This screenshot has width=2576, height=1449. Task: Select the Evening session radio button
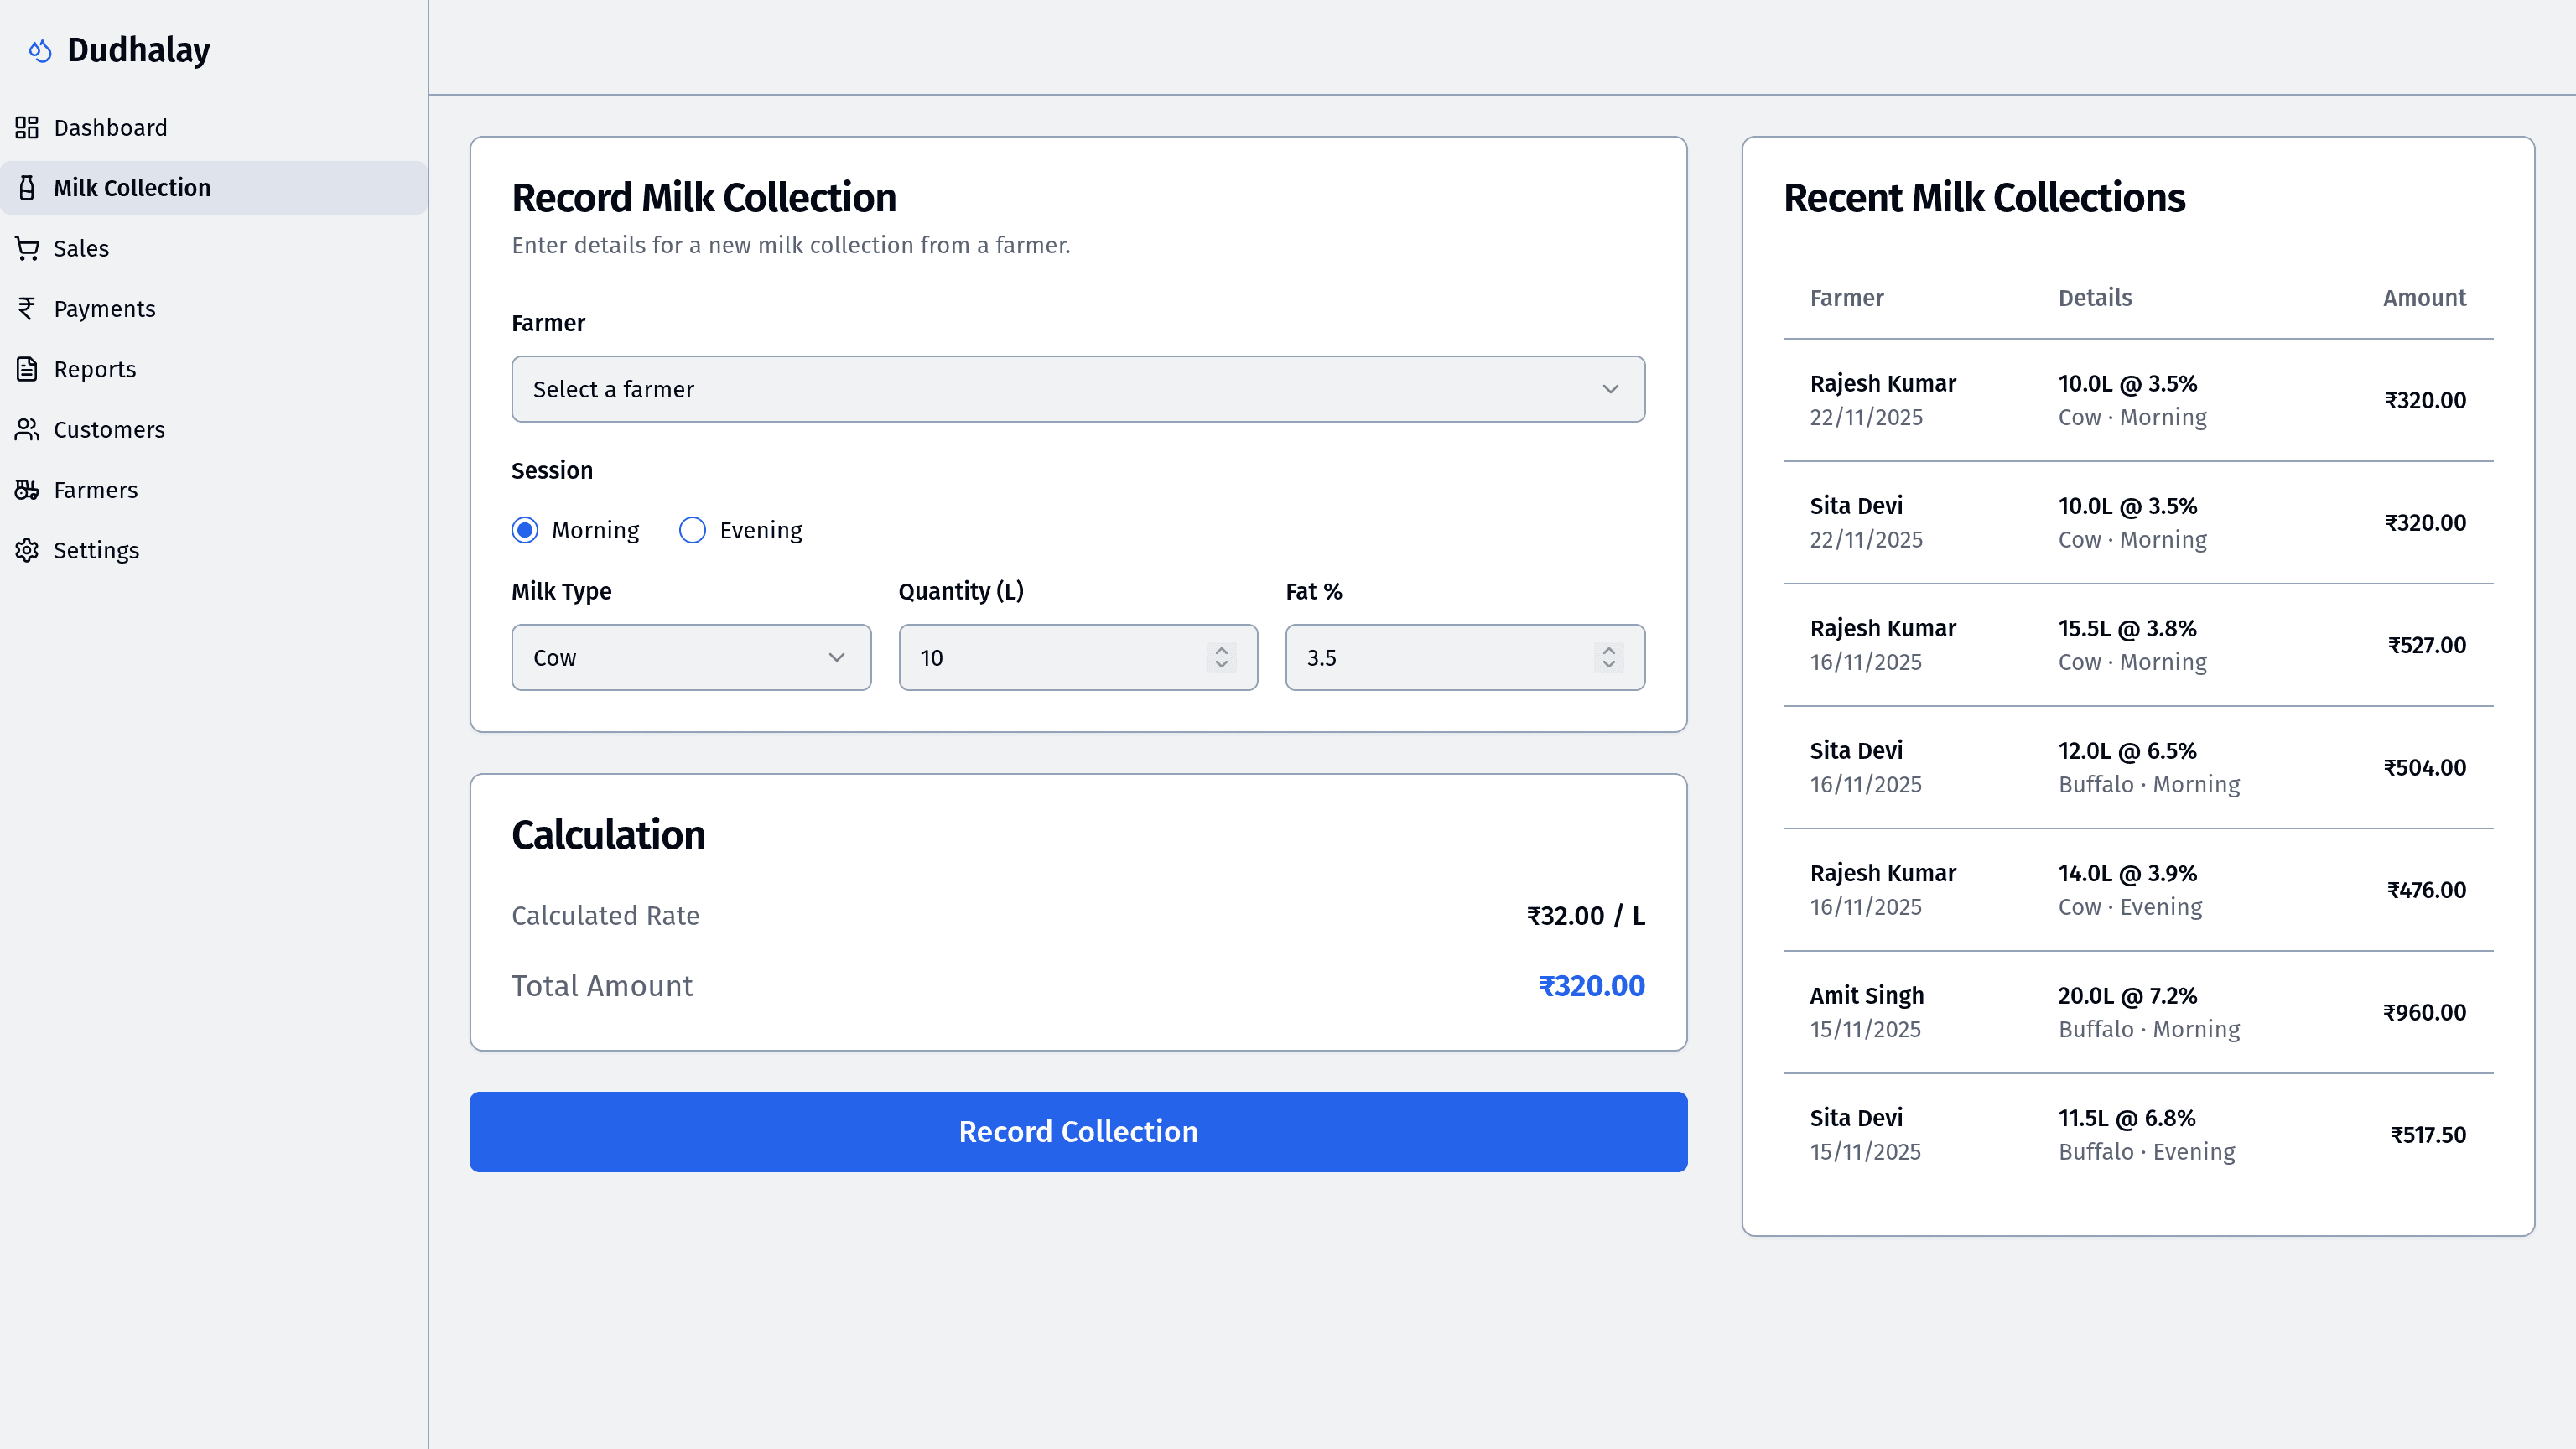(692, 530)
